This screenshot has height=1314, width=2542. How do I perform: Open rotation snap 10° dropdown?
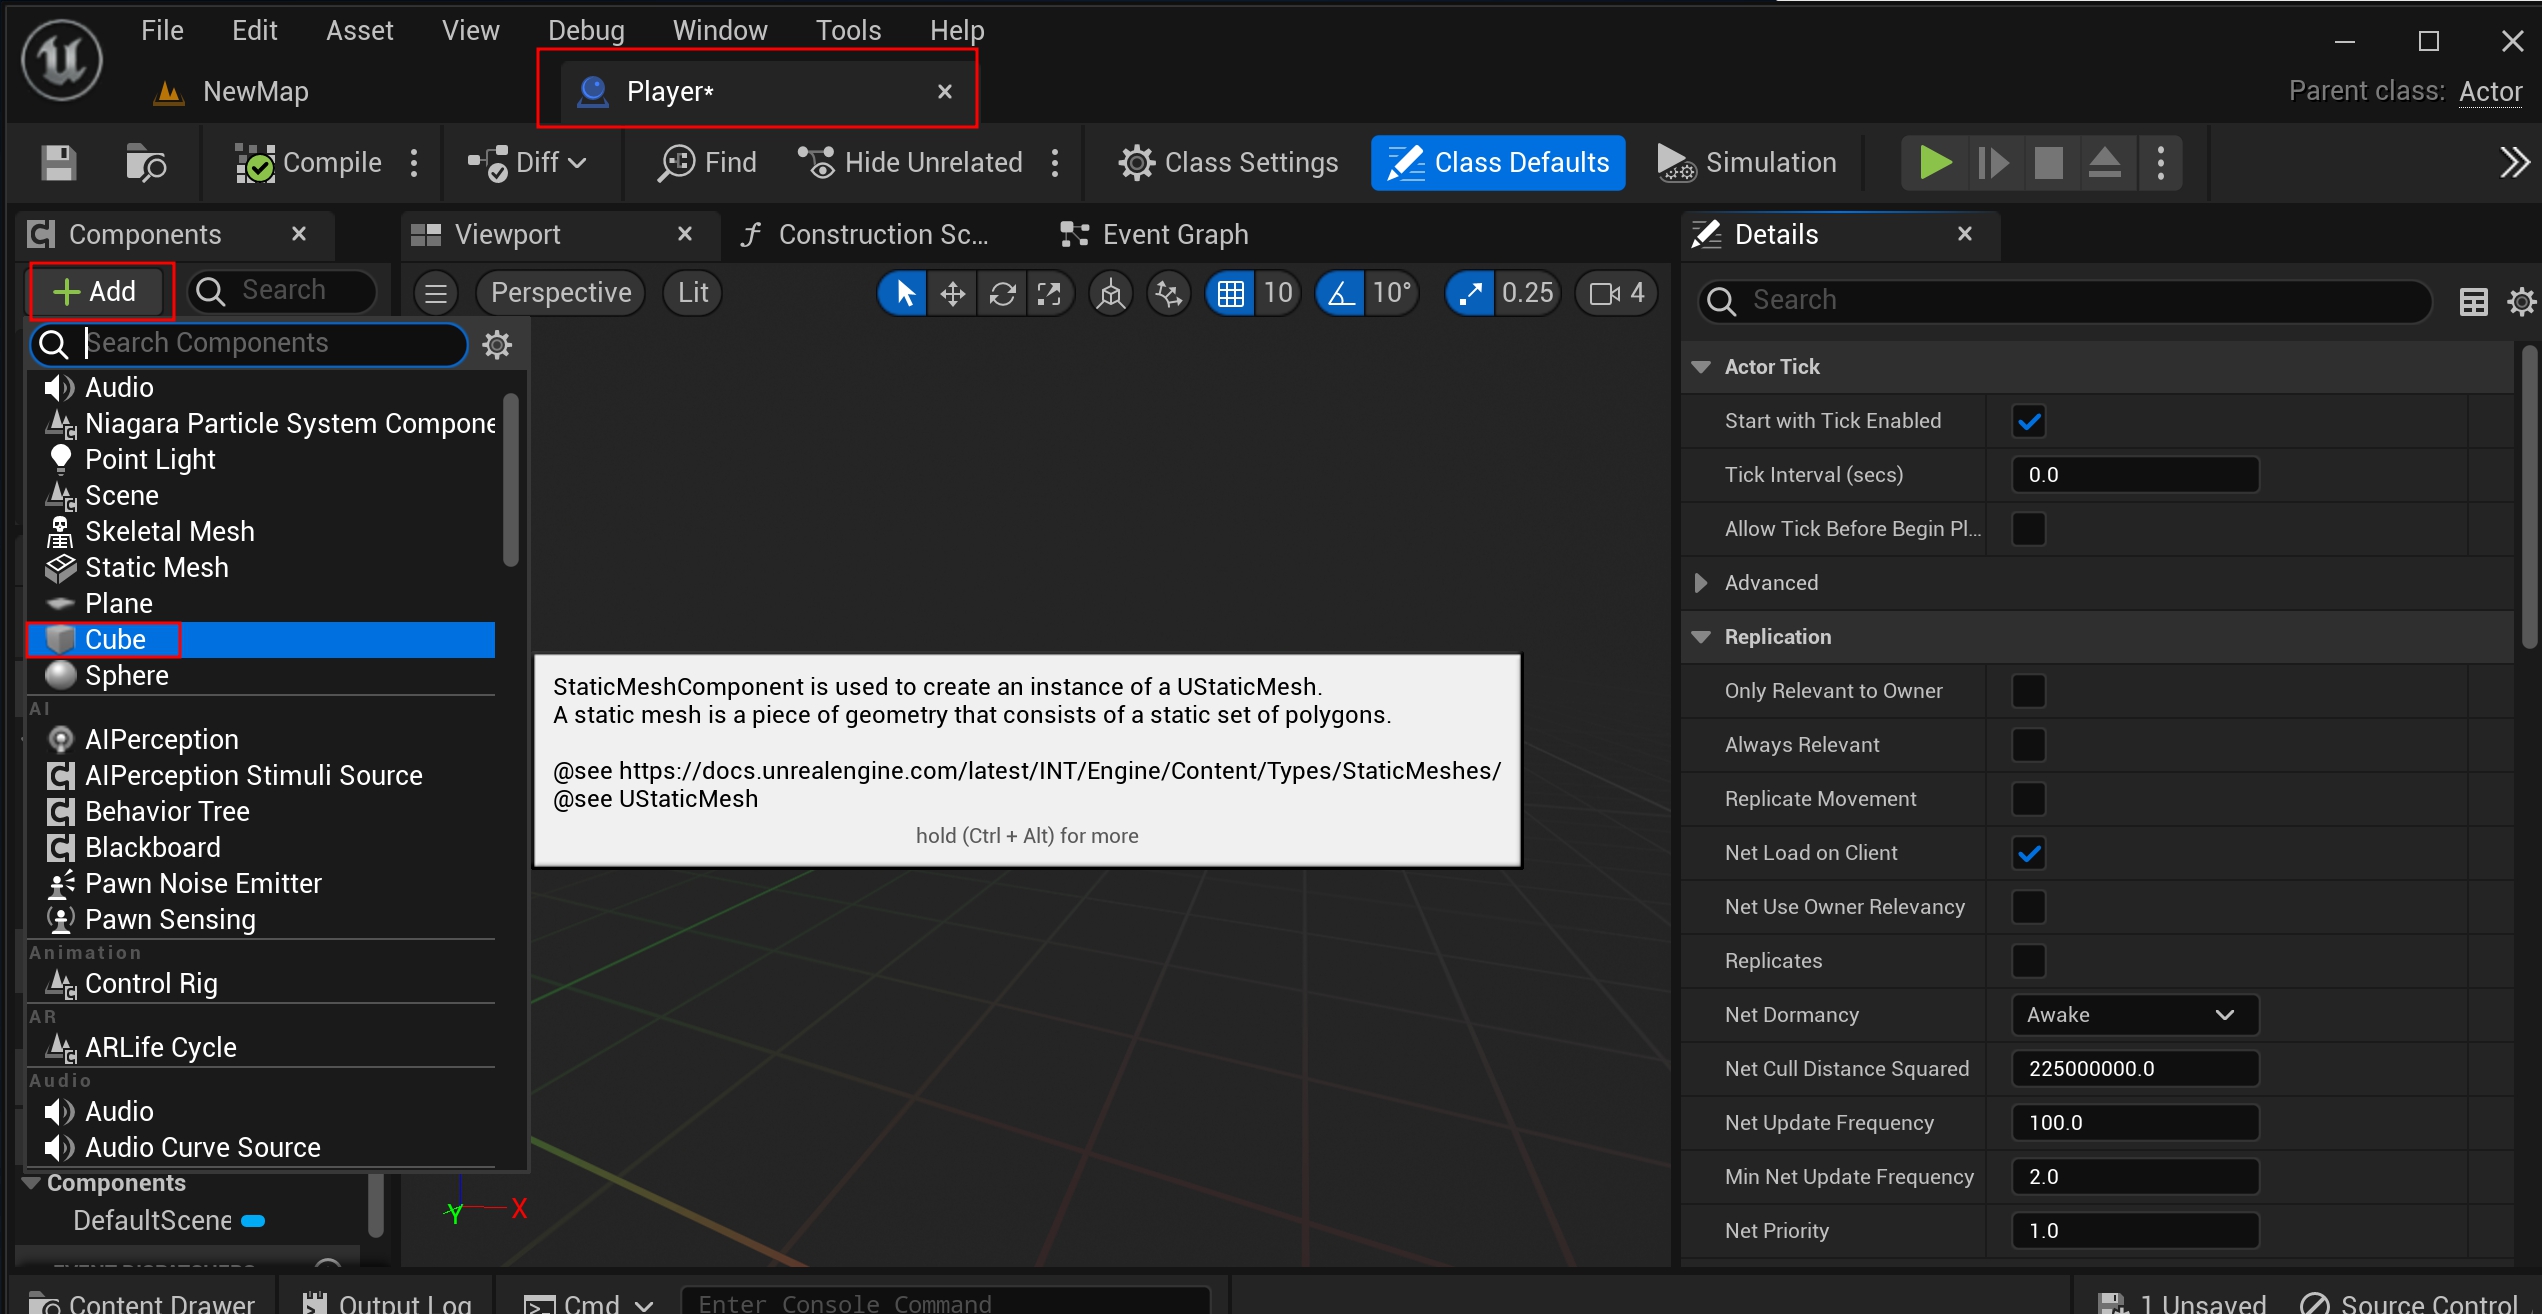click(1392, 293)
